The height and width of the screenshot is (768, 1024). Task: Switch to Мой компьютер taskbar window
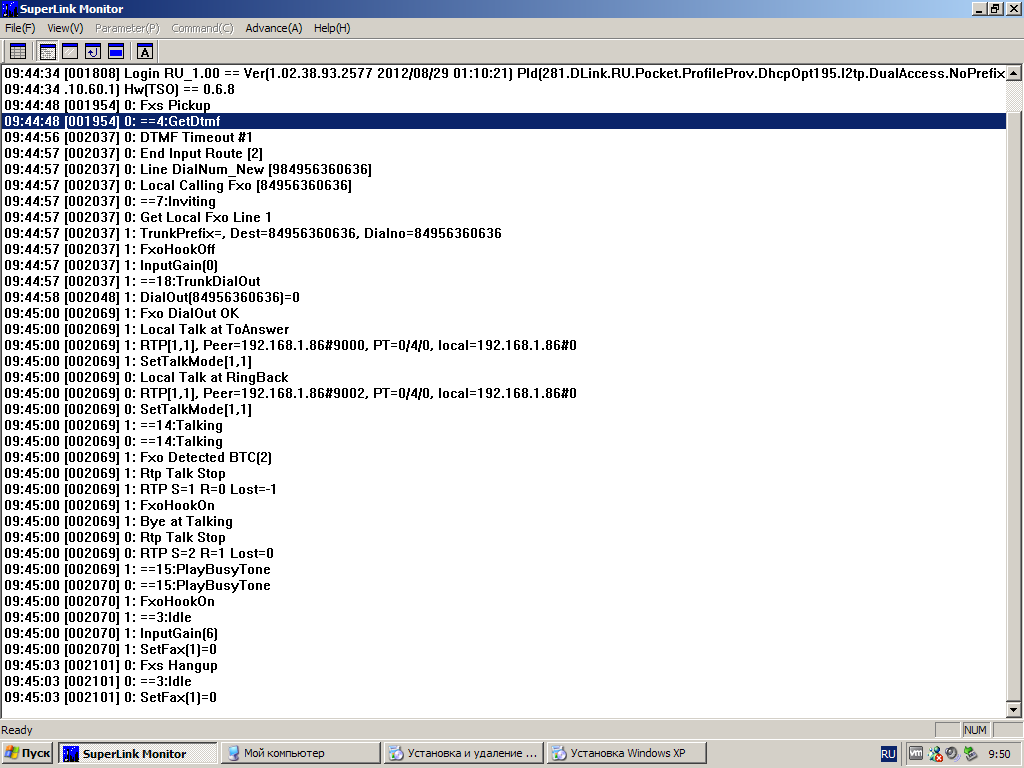click(300, 753)
